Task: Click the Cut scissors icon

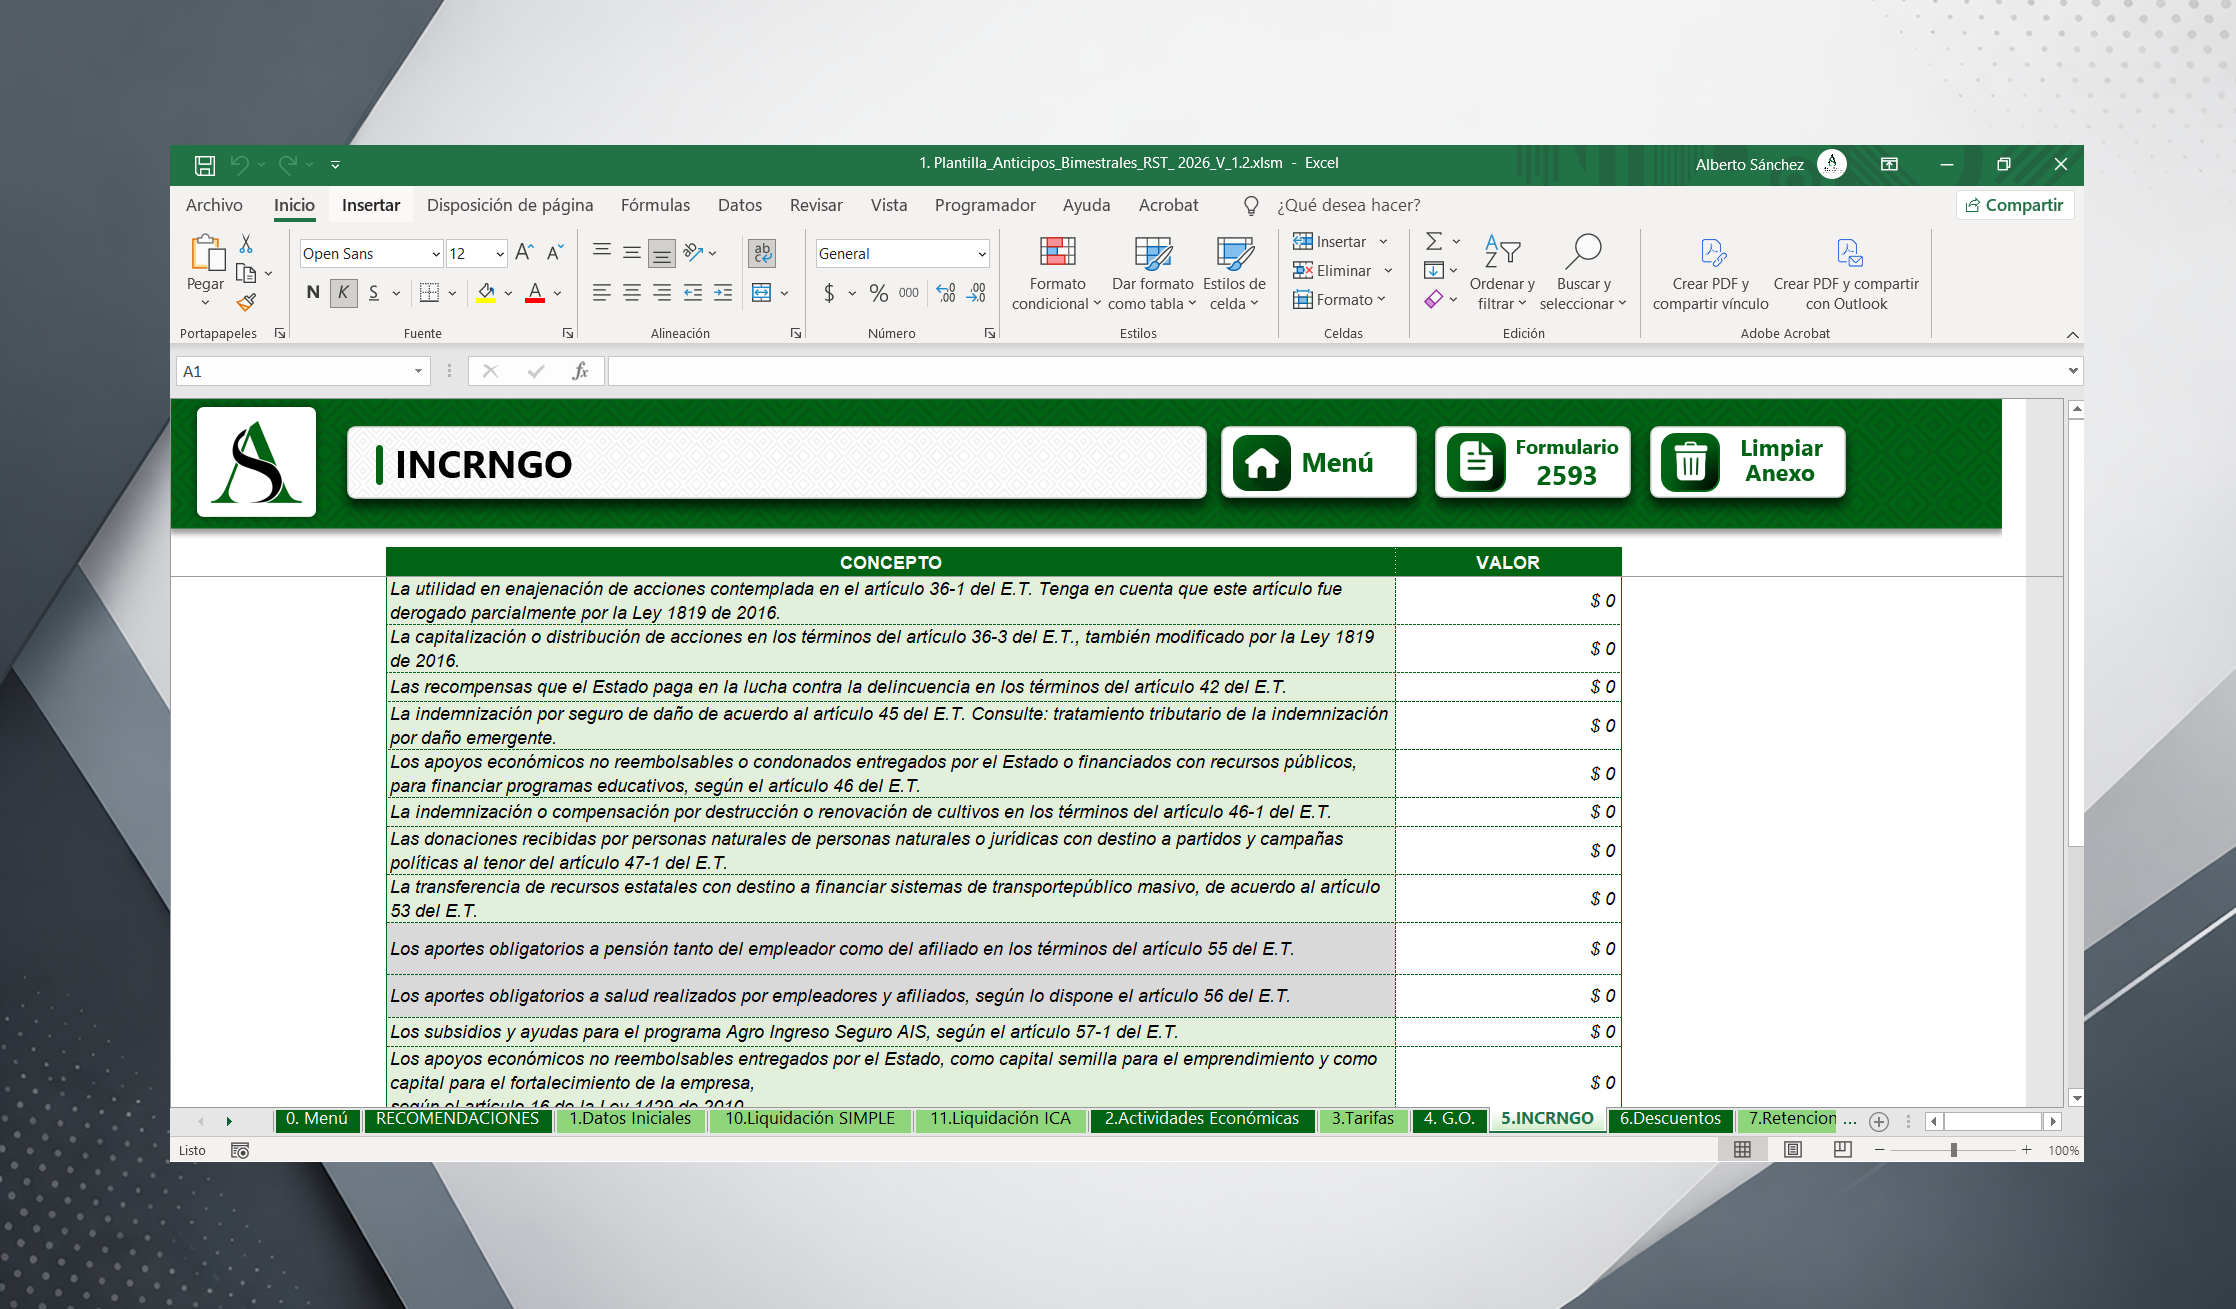Action: pos(246,244)
